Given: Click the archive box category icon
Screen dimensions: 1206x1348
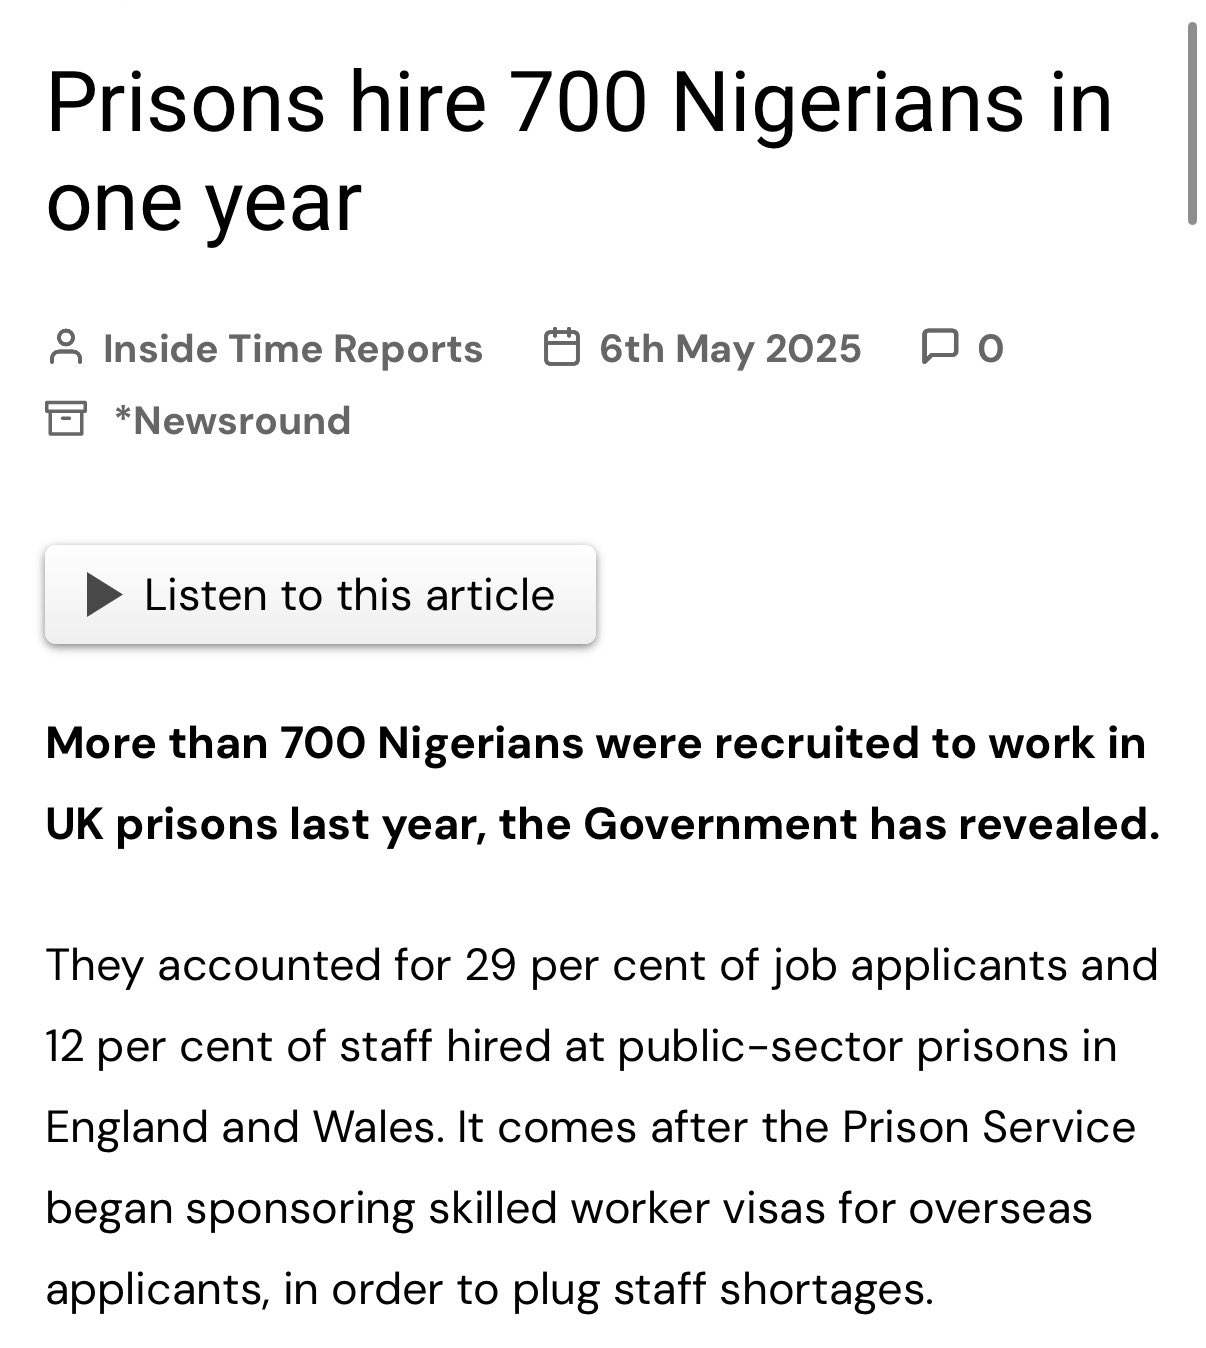Looking at the screenshot, I should [x=66, y=419].
